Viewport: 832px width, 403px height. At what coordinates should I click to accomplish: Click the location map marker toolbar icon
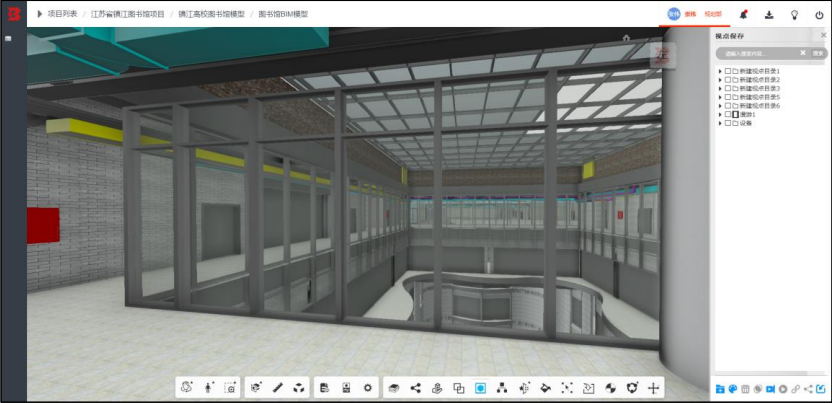click(437, 388)
